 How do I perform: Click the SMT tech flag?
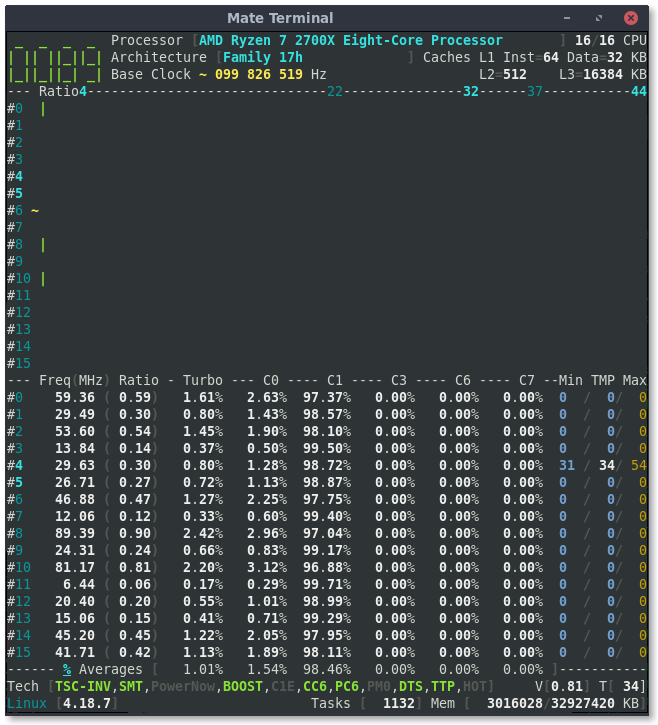coord(131,687)
